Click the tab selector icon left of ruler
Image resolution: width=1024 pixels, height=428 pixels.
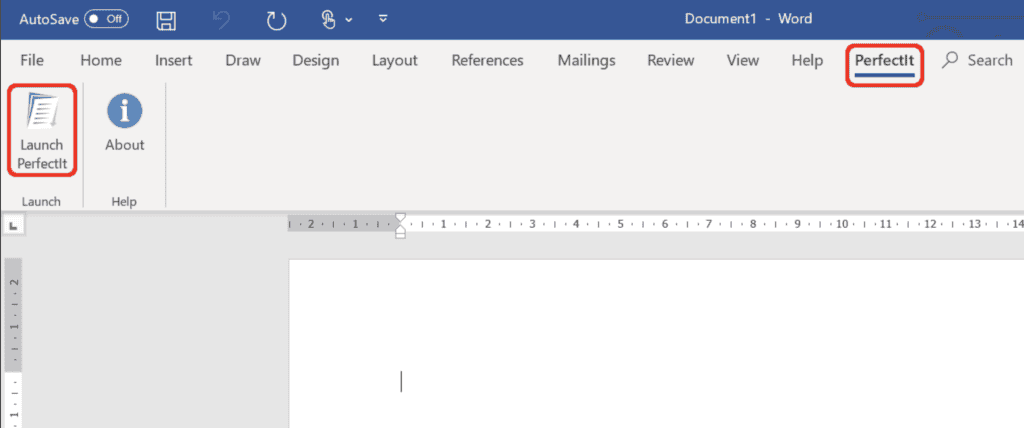click(12, 227)
